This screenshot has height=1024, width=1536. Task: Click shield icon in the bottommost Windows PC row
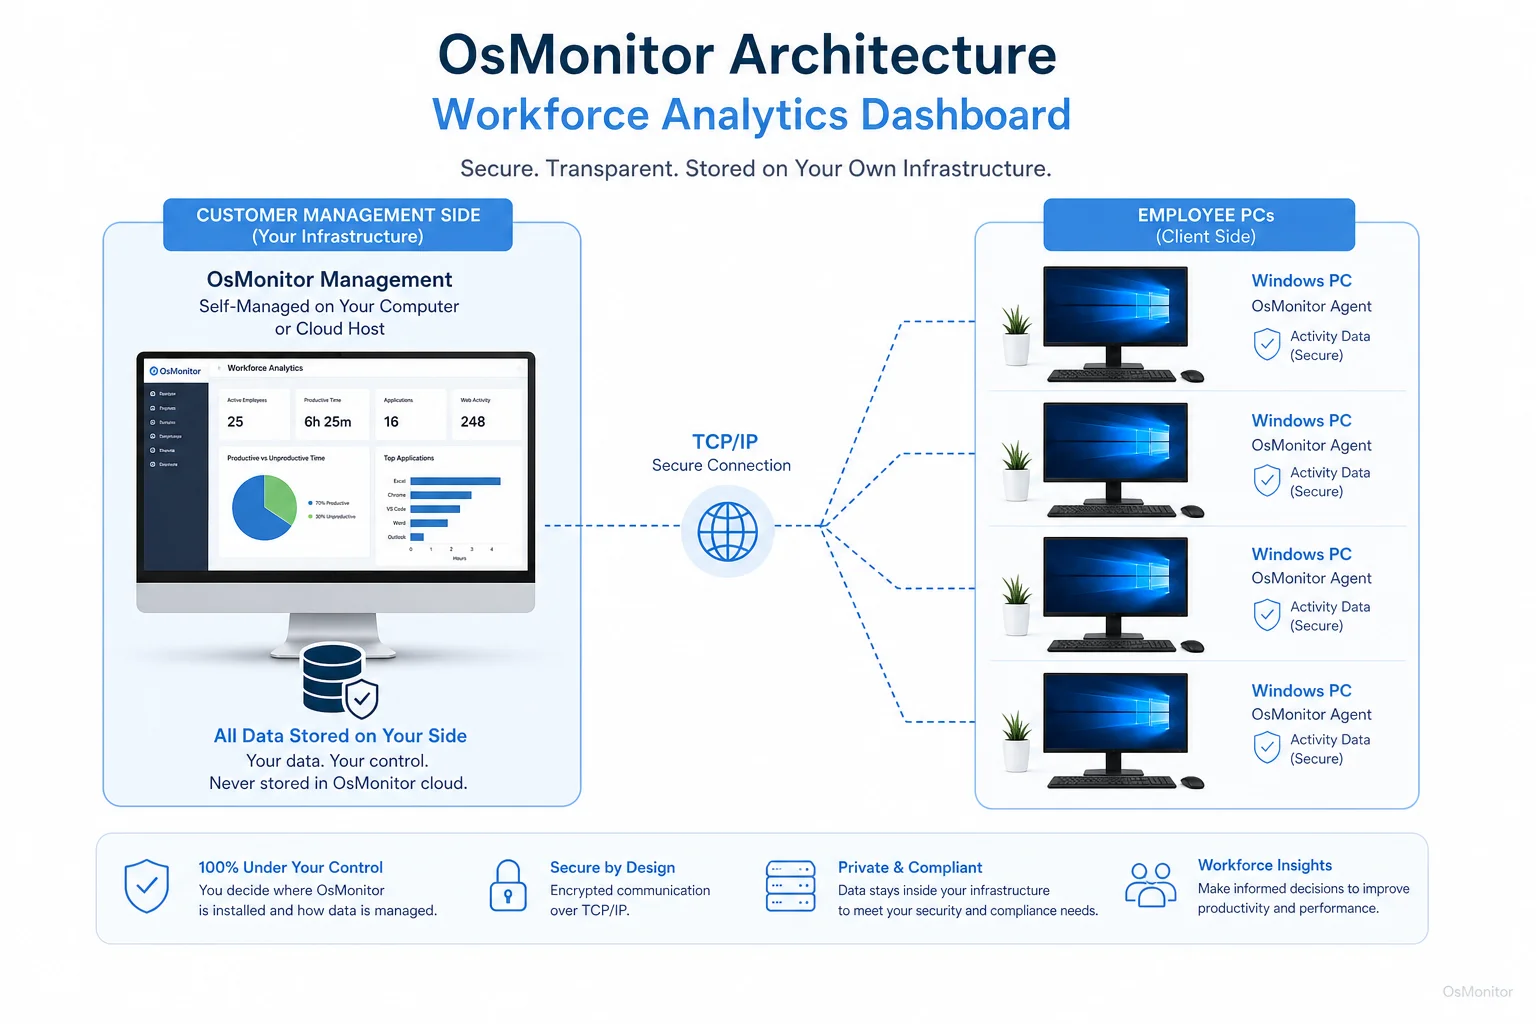point(1267,747)
